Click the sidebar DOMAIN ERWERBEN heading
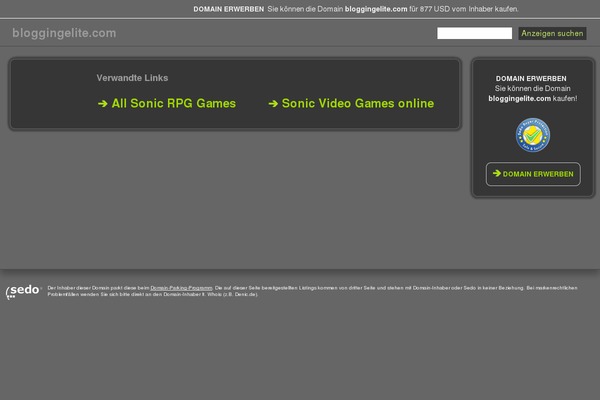 tap(531, 78)
